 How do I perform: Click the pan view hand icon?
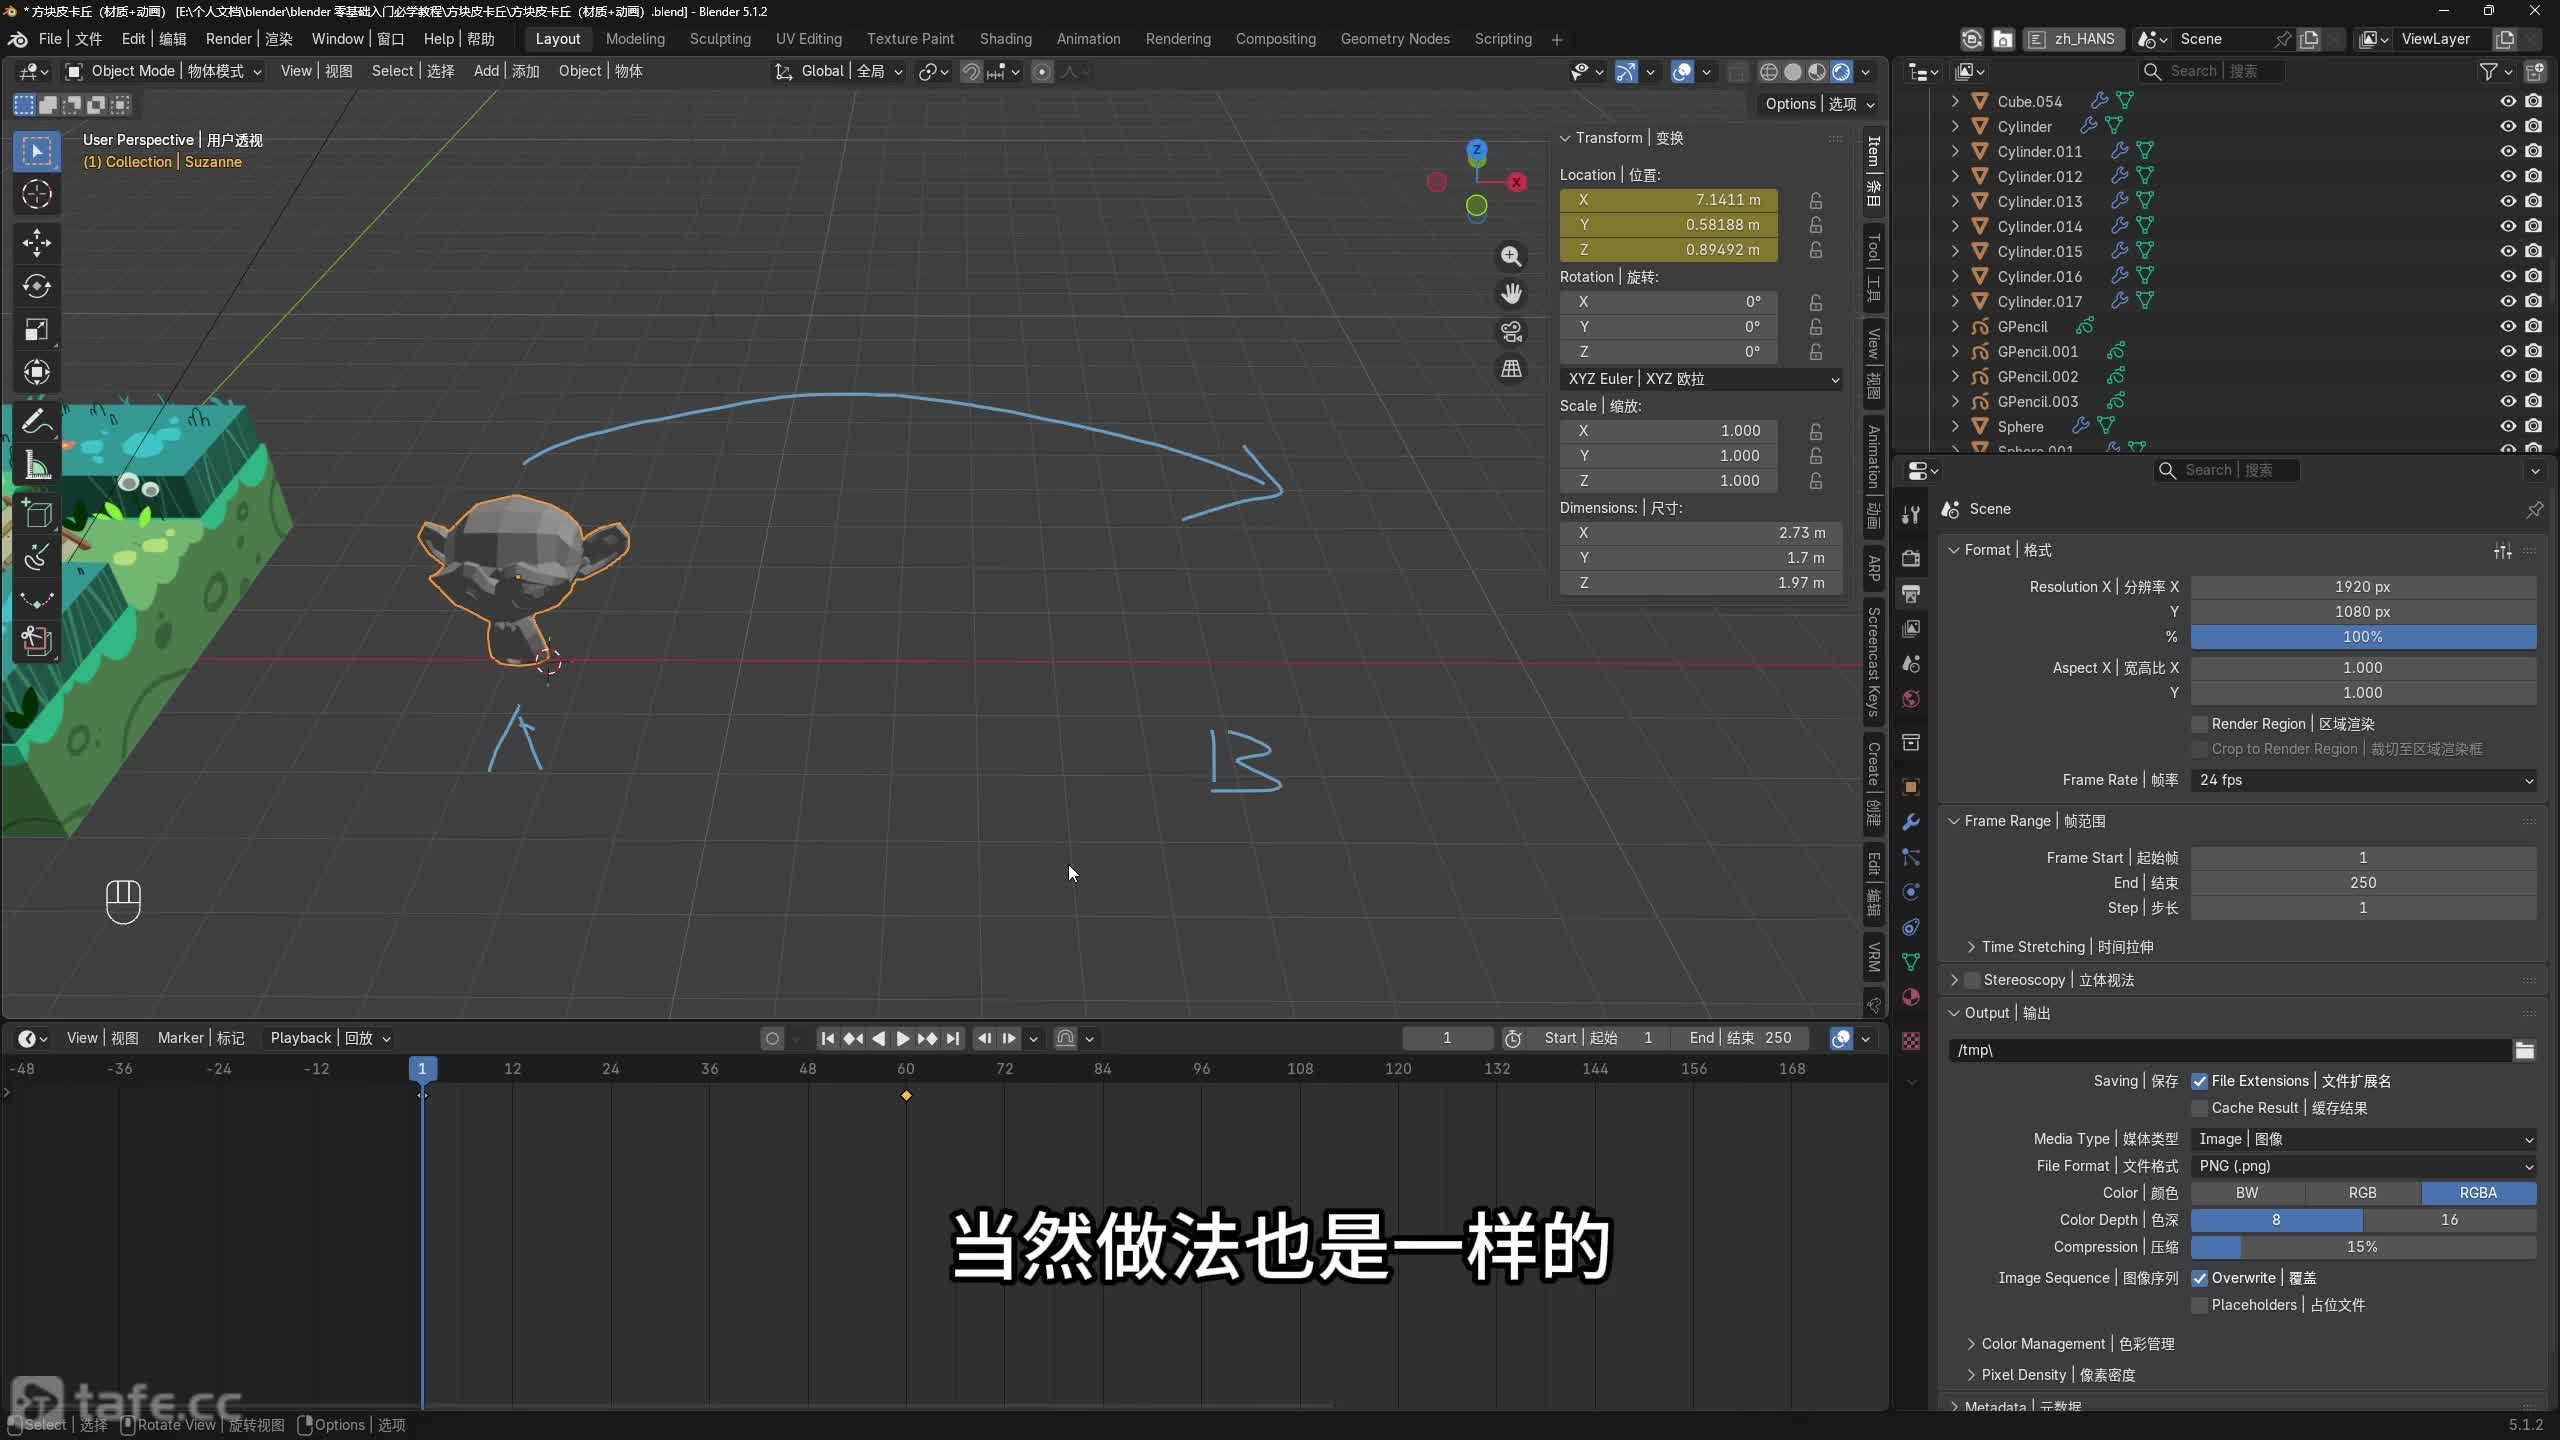(x=1511, y=294)
